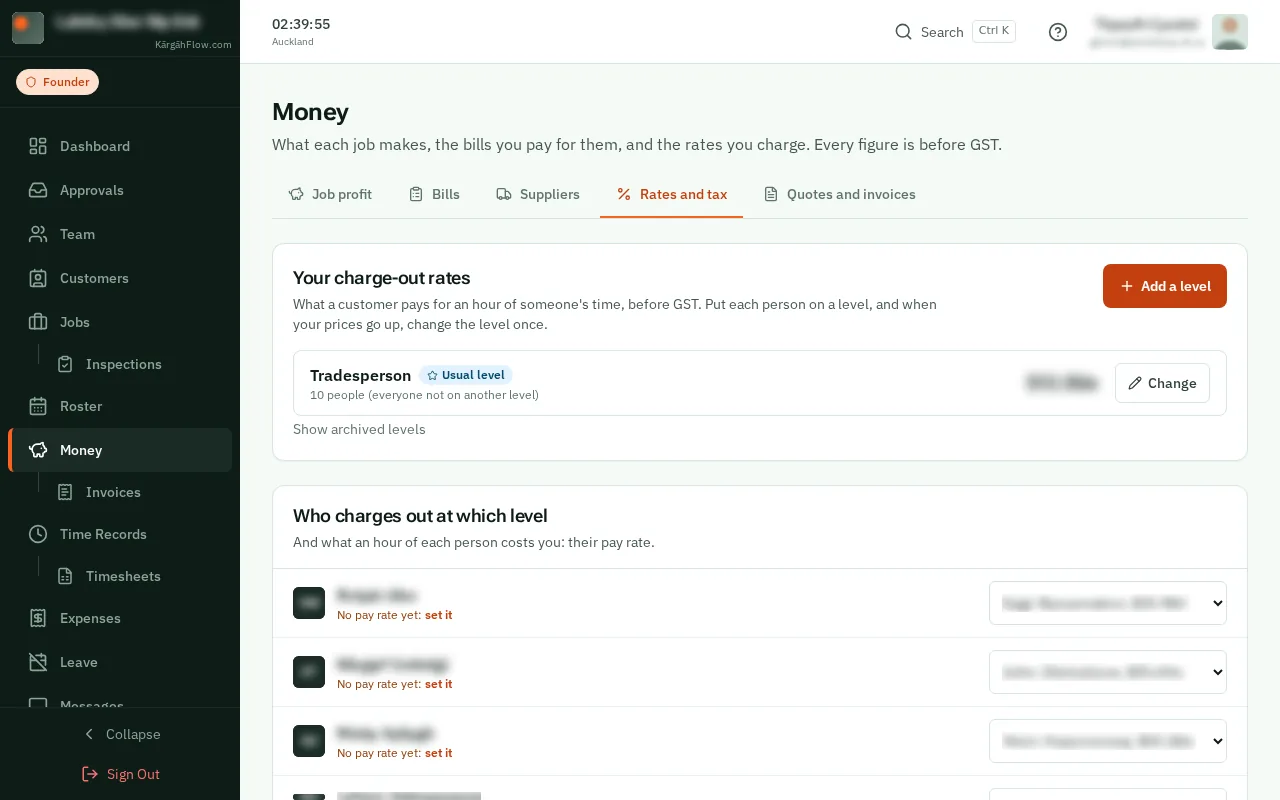Click the Money piggy bank icon
Viewport: 1280px width, 800px height.
(x=38, y=450)
